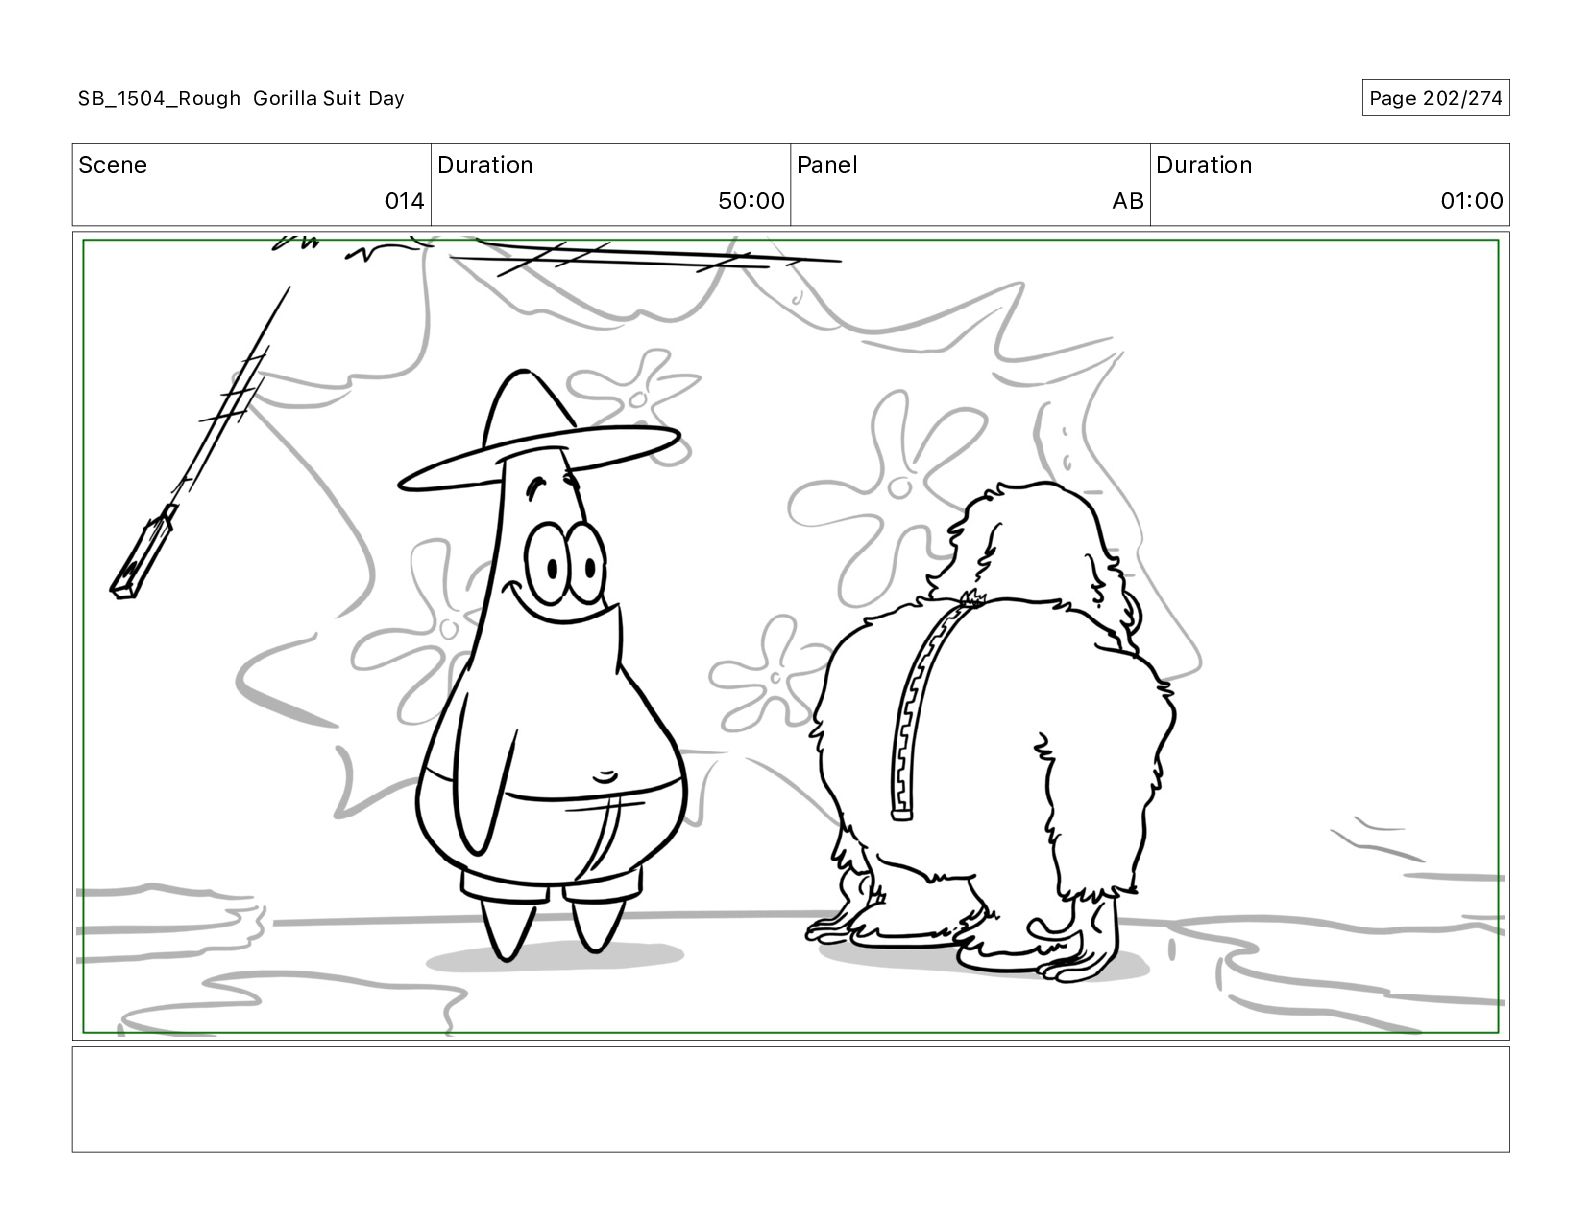Click the 'Scene' header label
The height and width of the screenshot is (1224, 1584).
point(112,165)
